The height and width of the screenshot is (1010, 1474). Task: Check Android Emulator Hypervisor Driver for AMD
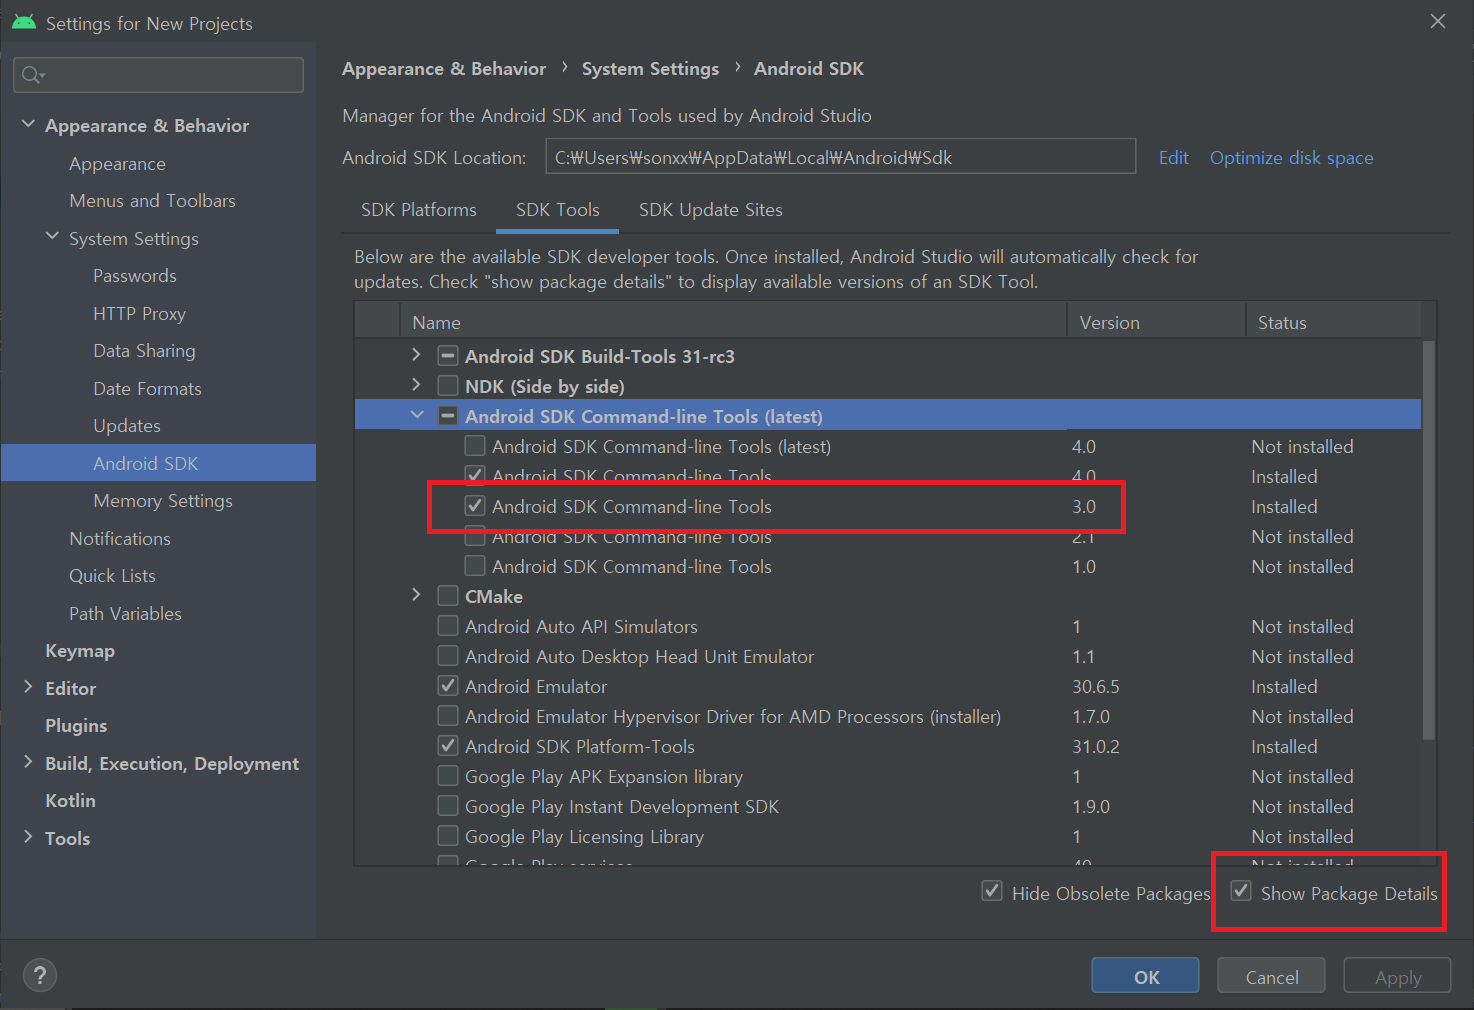point(448,716)
